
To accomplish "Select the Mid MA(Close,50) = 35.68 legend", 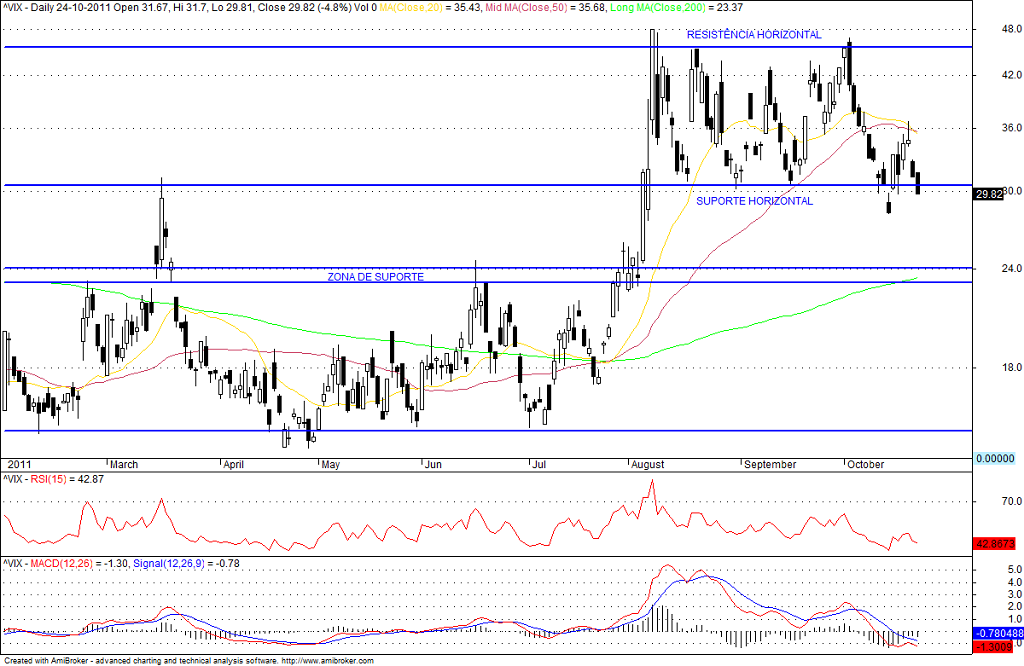I will point(545,8).
